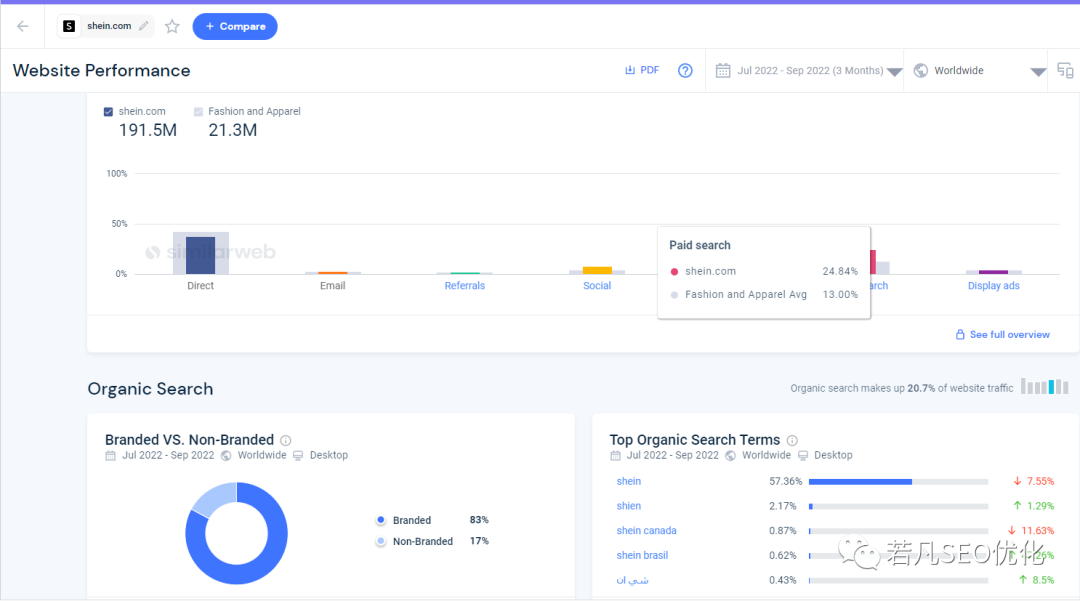
Task: Open Branded VS. Non-Branded info icon
Action: (x=286, y=440)
